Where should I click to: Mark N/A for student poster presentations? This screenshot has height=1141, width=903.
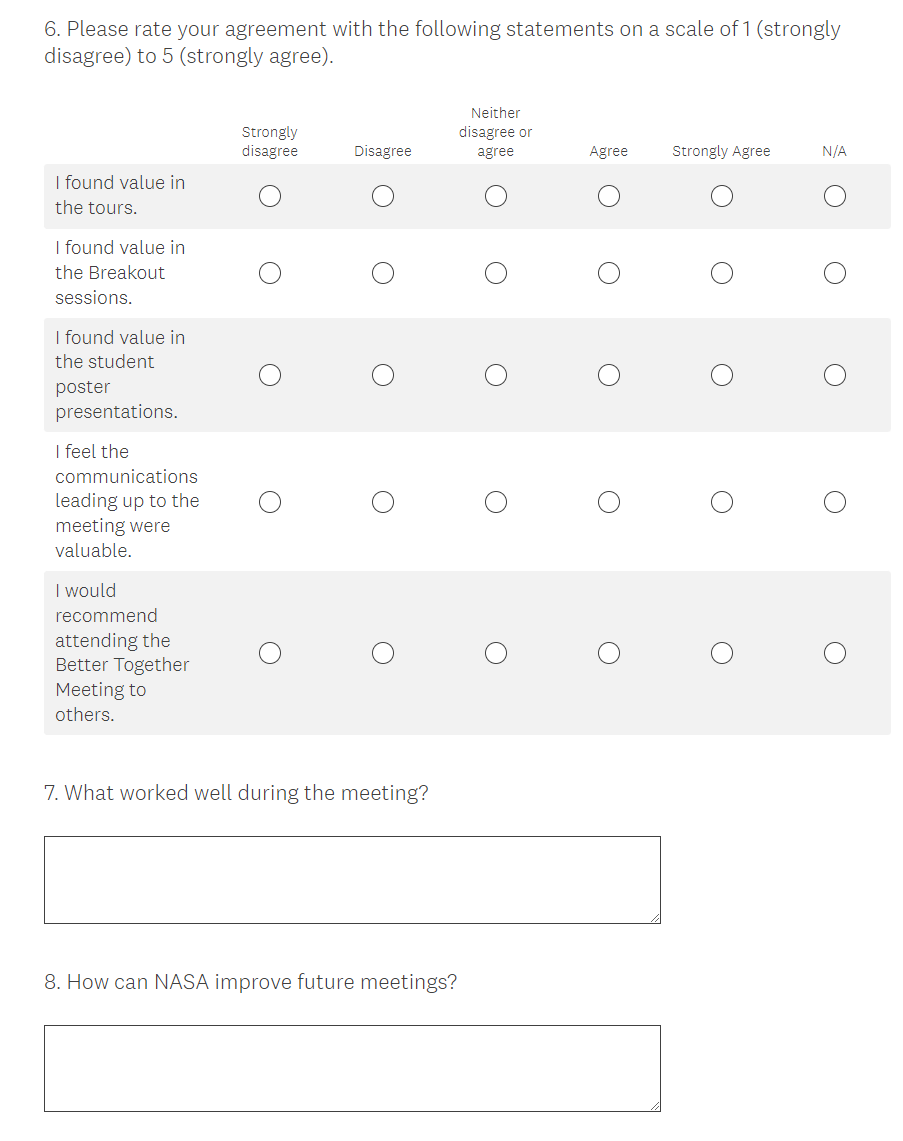pyautogui.click(x=835, y=375)
